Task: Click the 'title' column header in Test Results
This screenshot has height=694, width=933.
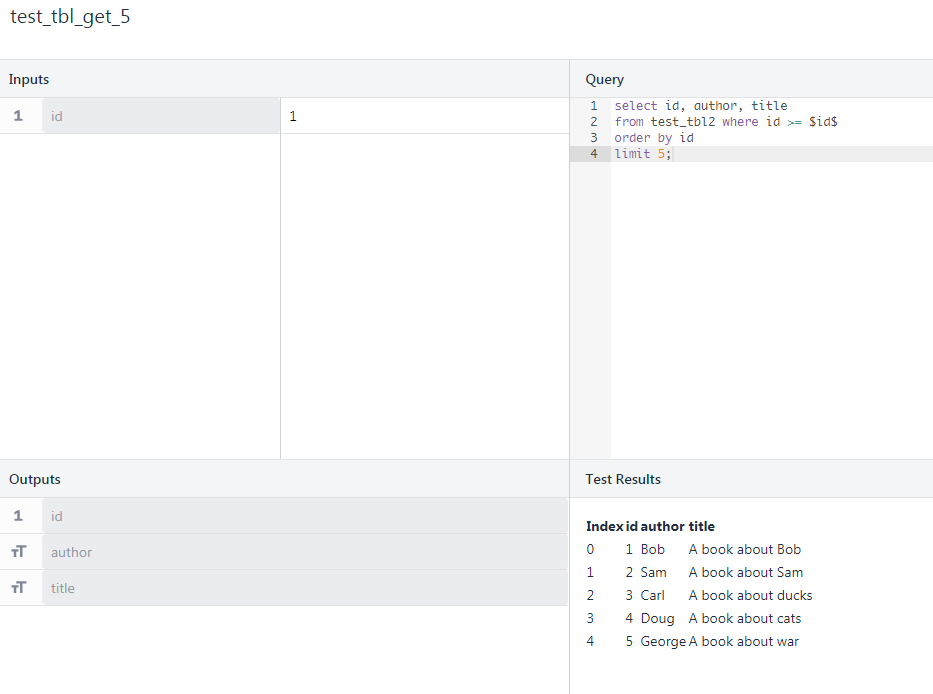Action: click(701, 526)
